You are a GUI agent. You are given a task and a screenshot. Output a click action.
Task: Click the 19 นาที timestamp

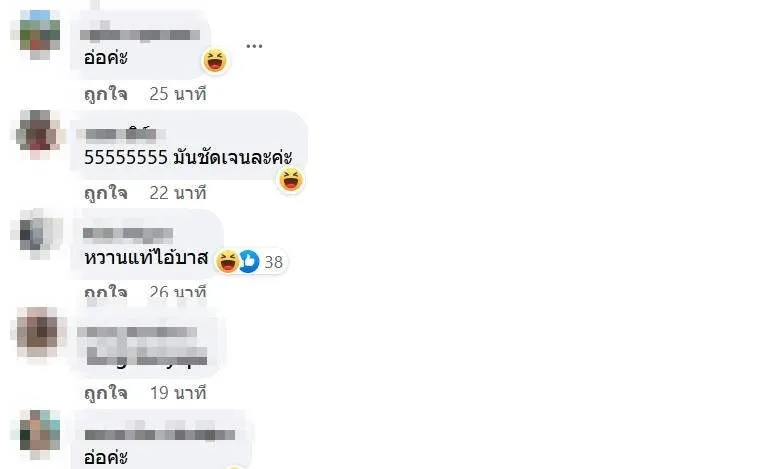click(178, 393)
